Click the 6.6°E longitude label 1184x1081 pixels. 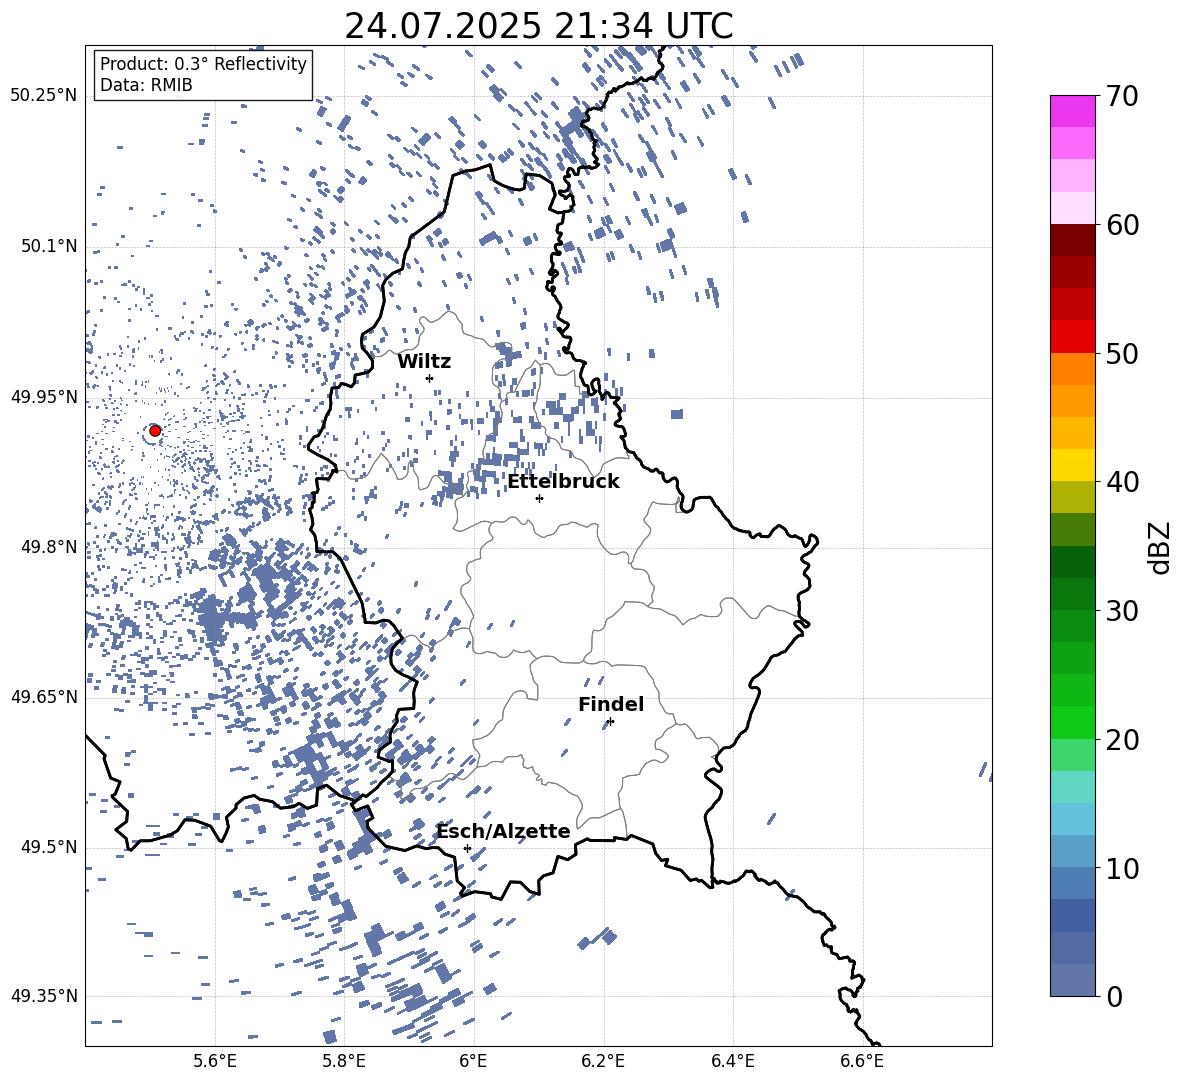click(x=862, y=1061)
